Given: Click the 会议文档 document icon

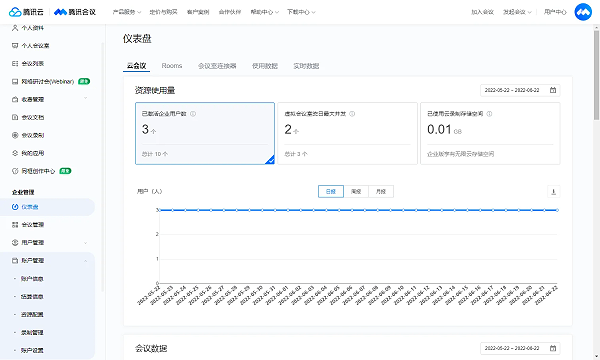Looking at the screenshot, I should click(x=15, y=117).
